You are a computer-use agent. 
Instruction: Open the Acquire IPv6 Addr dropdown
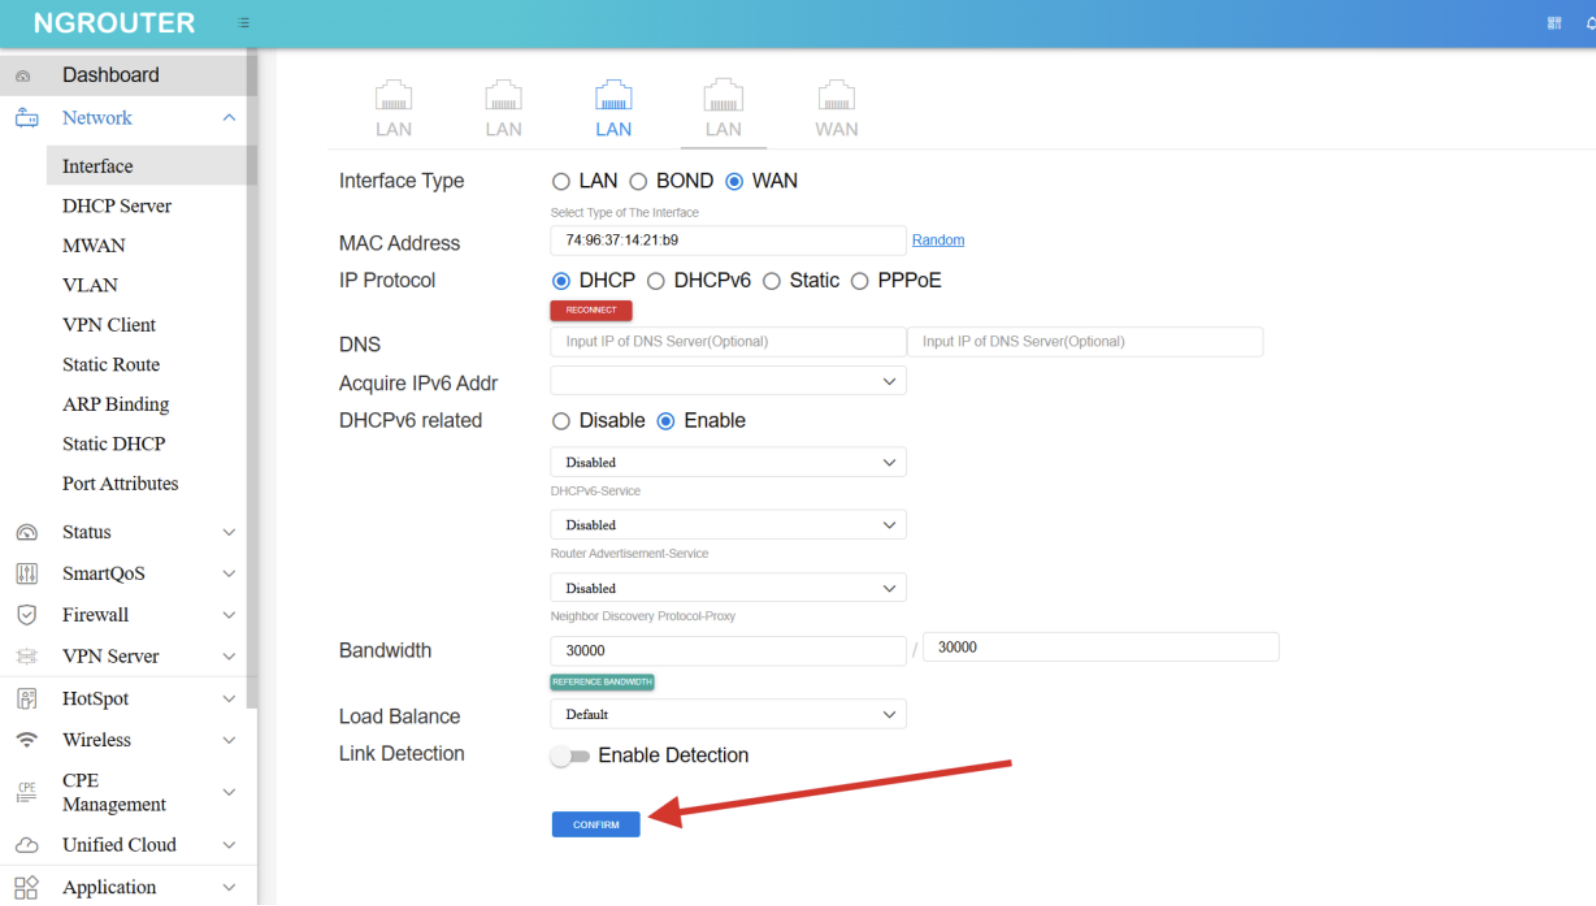click(x=727, y=382)
